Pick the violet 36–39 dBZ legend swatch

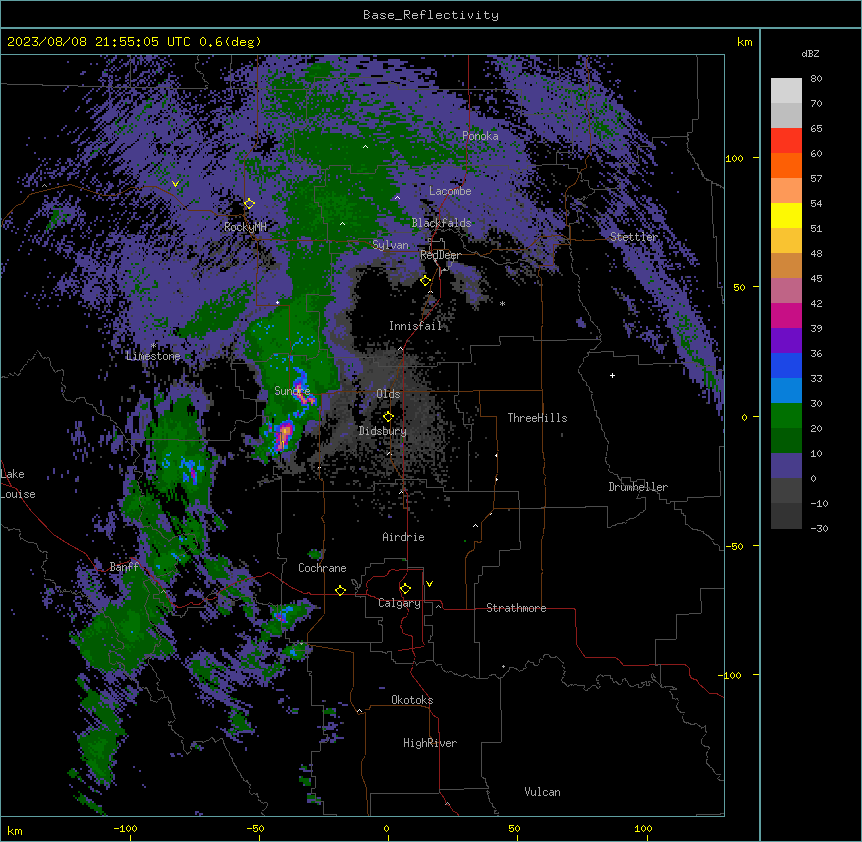tap(786, 341)
